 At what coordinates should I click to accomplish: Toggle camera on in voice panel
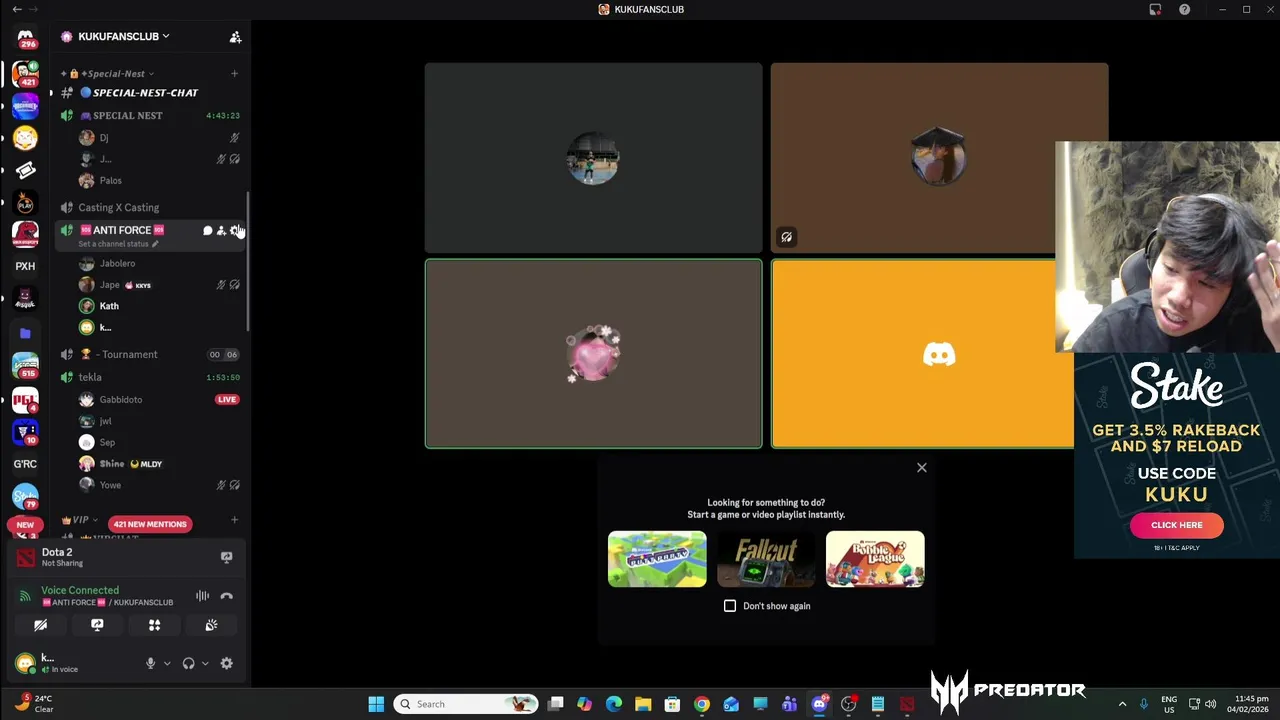(40, 625)
